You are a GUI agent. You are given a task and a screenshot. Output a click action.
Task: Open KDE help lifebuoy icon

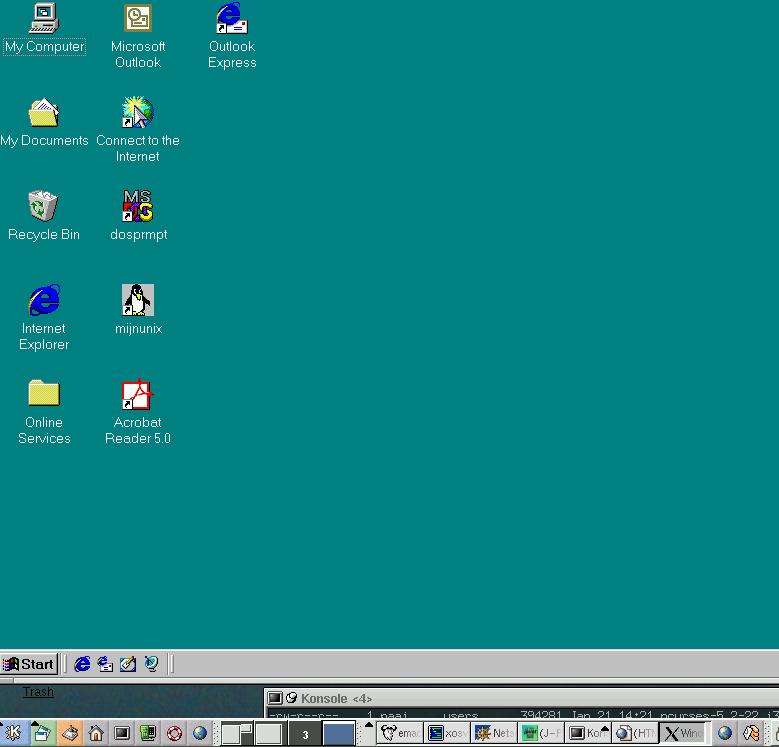coord(174,733)
